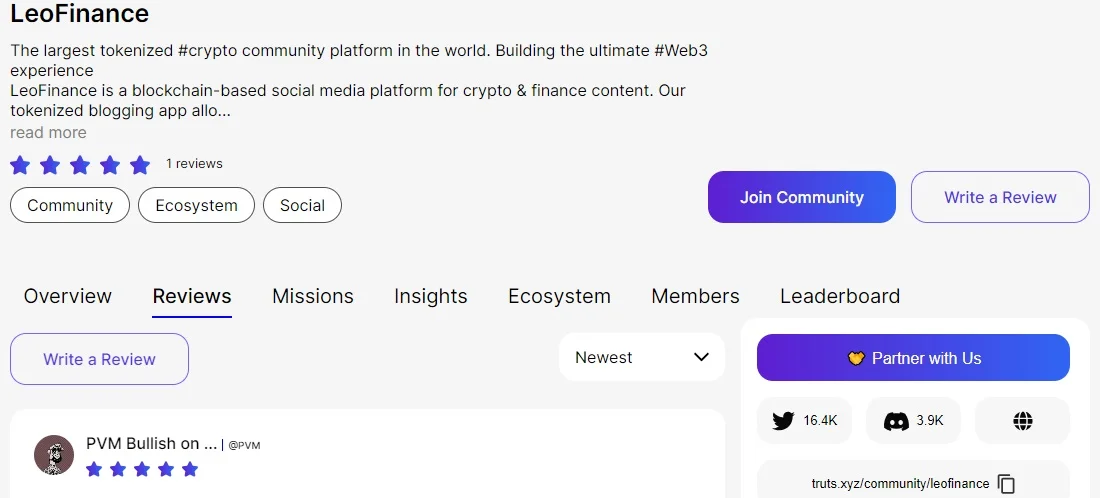Click the chevron arrow on the Newest dropdown
The width and height of the screenshot is (1100, 498).
coord(701,357)
